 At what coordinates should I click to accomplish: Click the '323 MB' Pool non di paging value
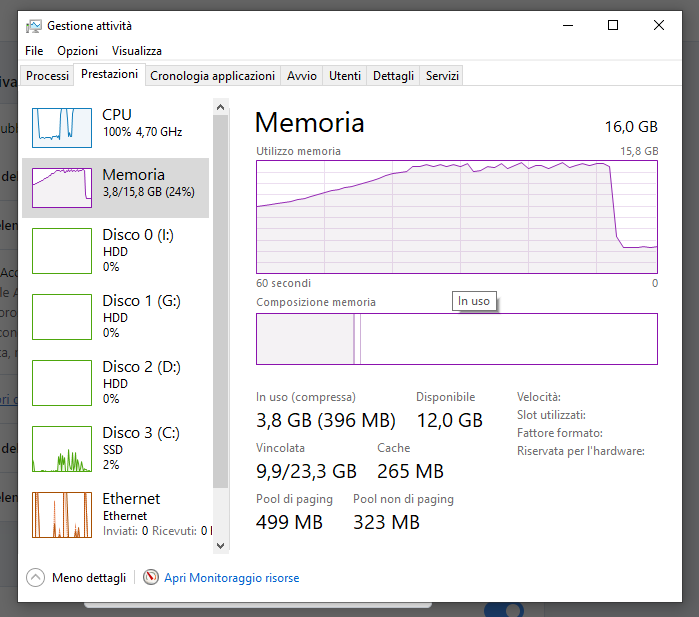pyautogui.click(x=386, y=522)
